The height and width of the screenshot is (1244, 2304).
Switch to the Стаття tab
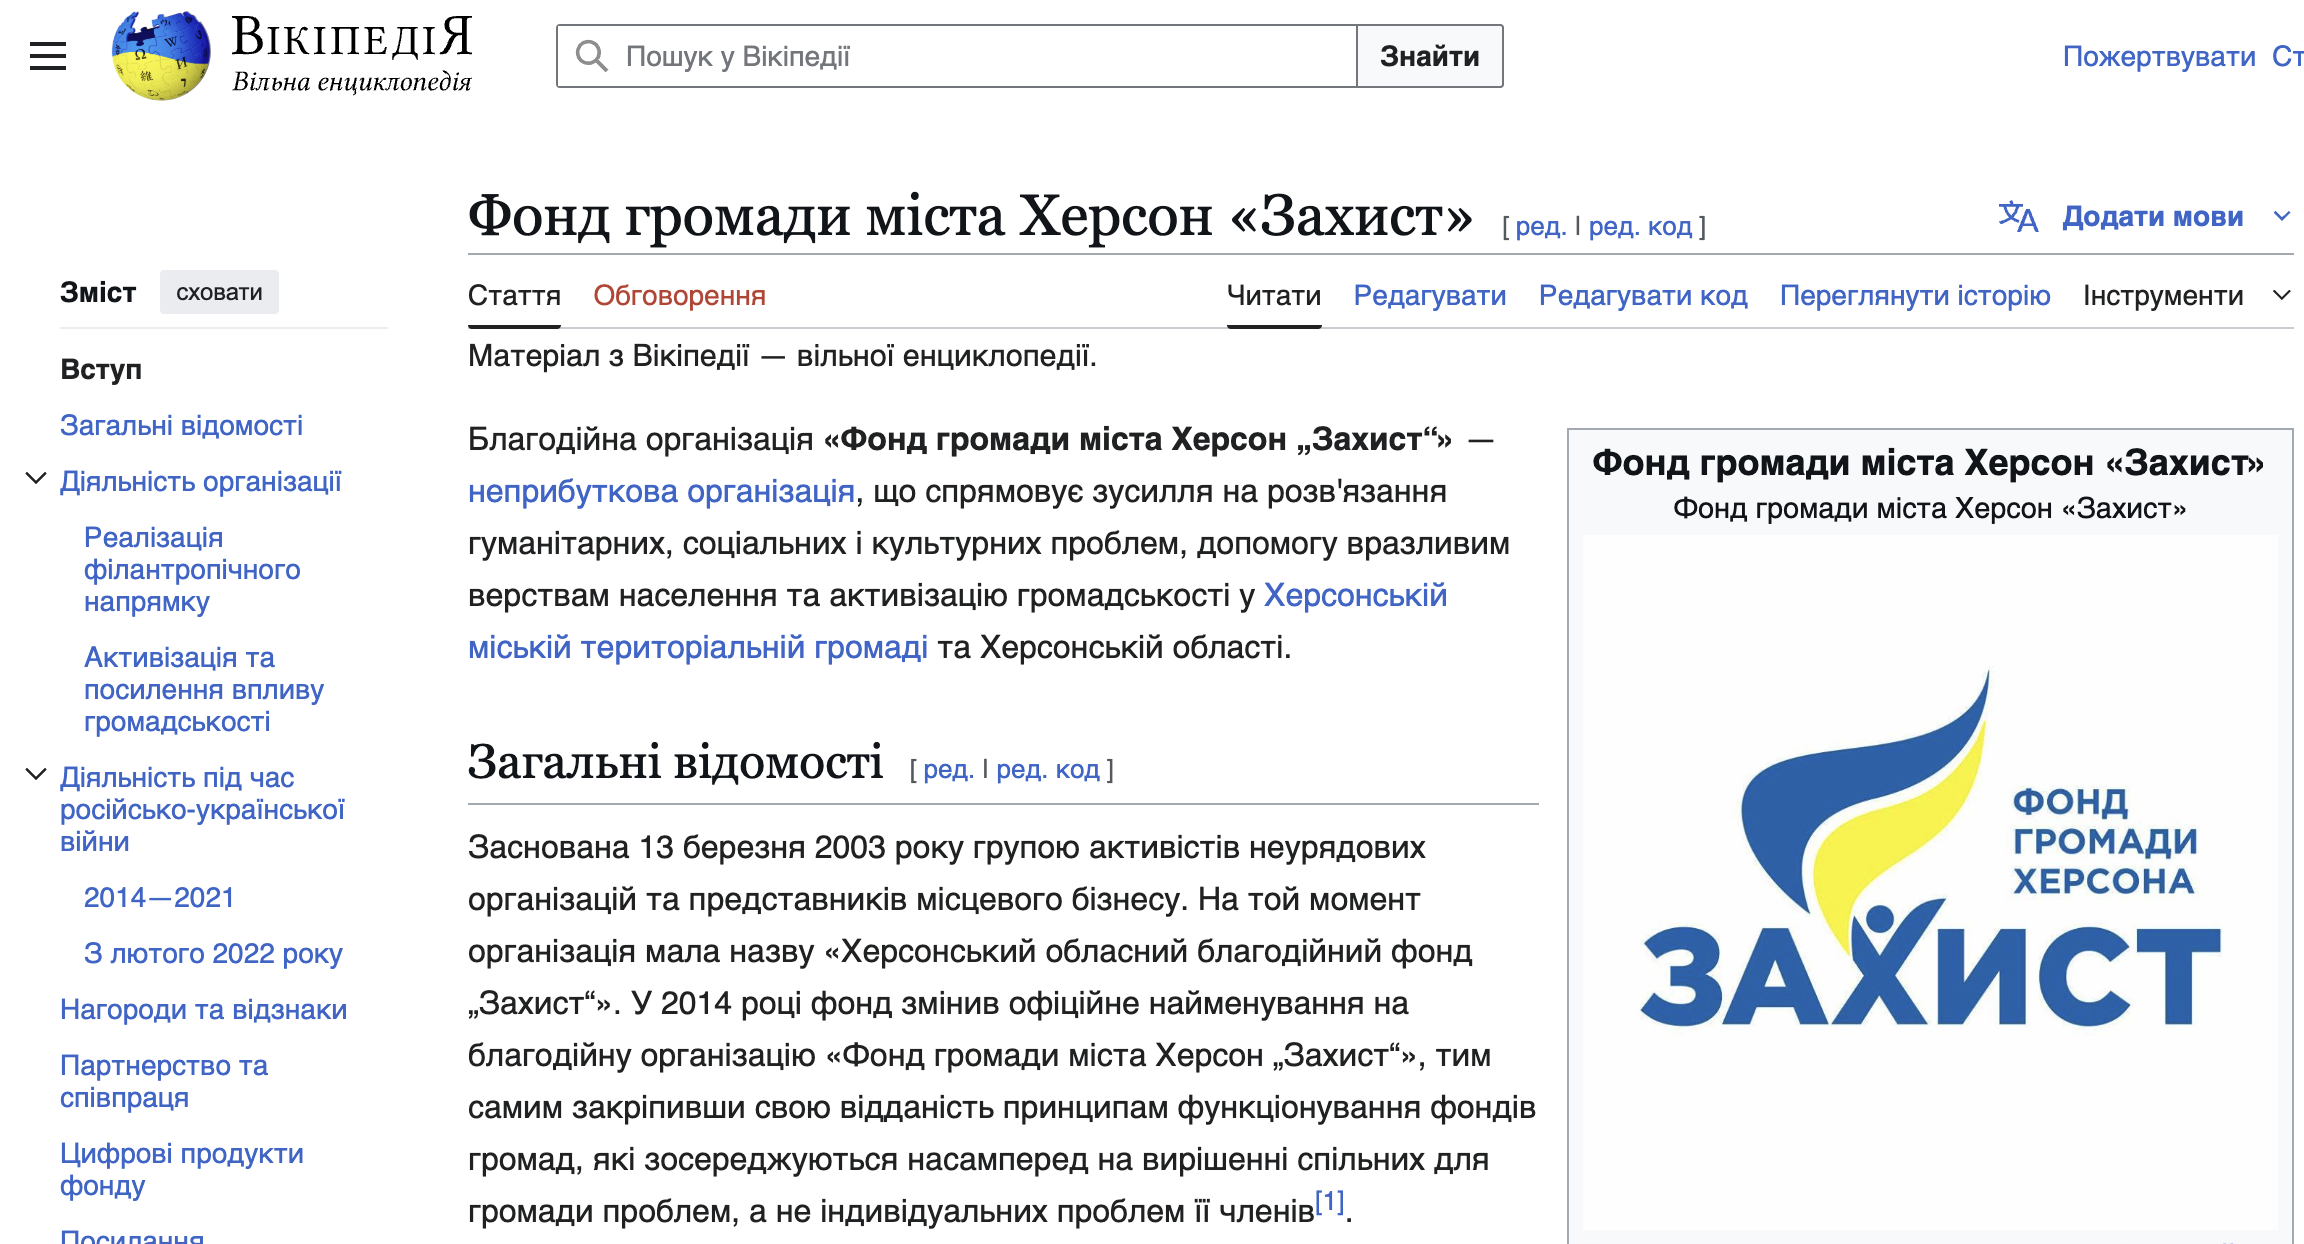pyautogui.click(x=514, y=295)
